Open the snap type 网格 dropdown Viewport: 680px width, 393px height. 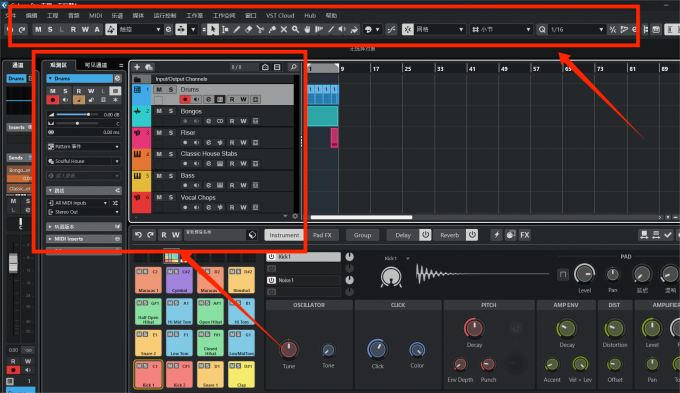(439, 29)
